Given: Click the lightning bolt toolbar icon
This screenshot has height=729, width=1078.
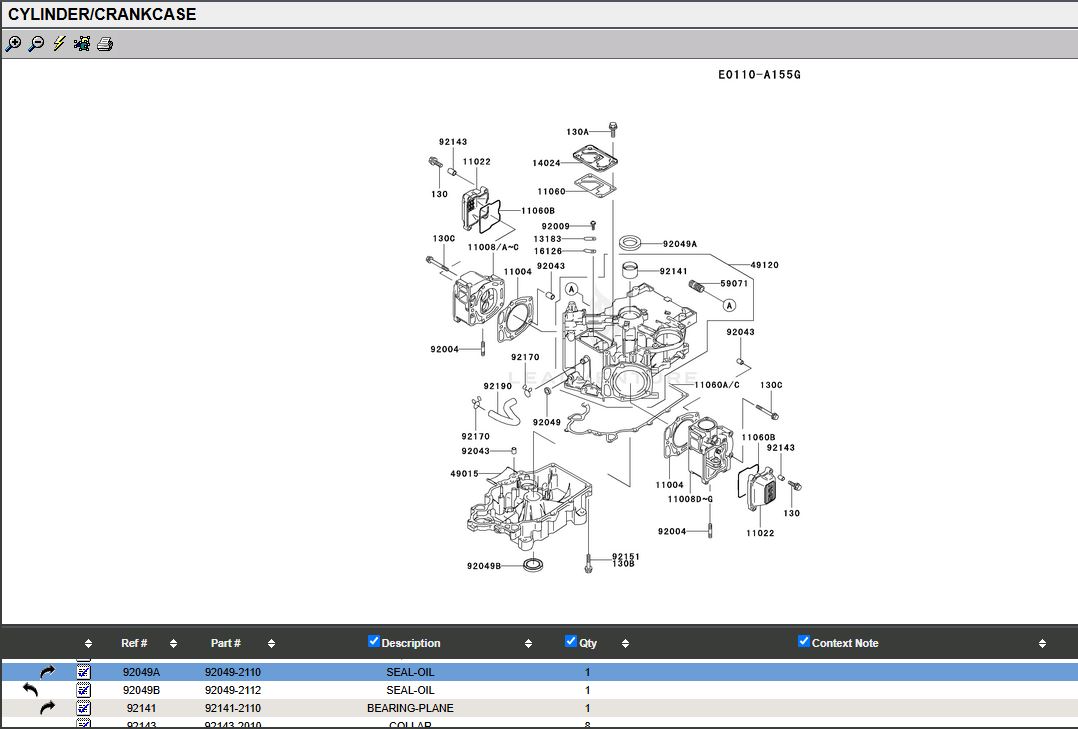Looking at the screenshot, I should point(59,44).
